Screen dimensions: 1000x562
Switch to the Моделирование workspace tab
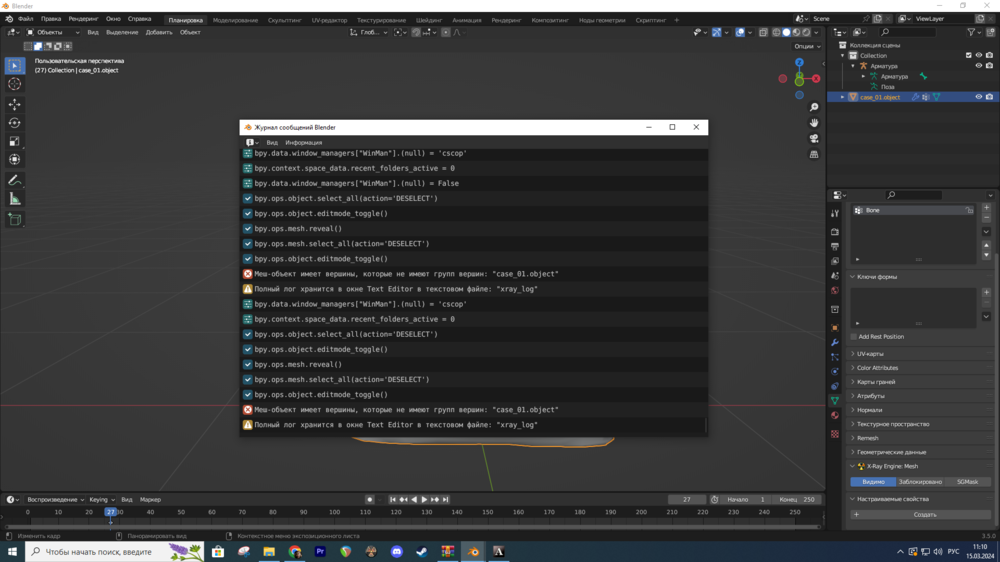pos(235,20)
